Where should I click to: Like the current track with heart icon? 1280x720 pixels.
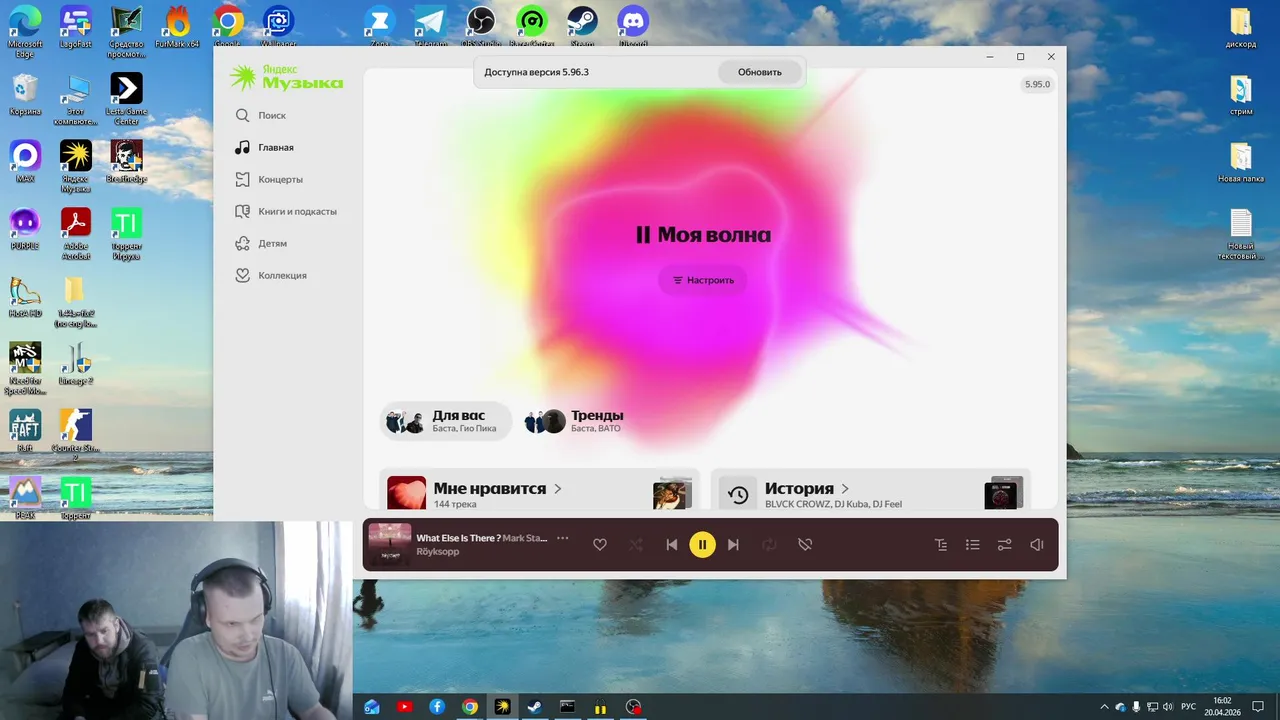[x=600, y=545]
